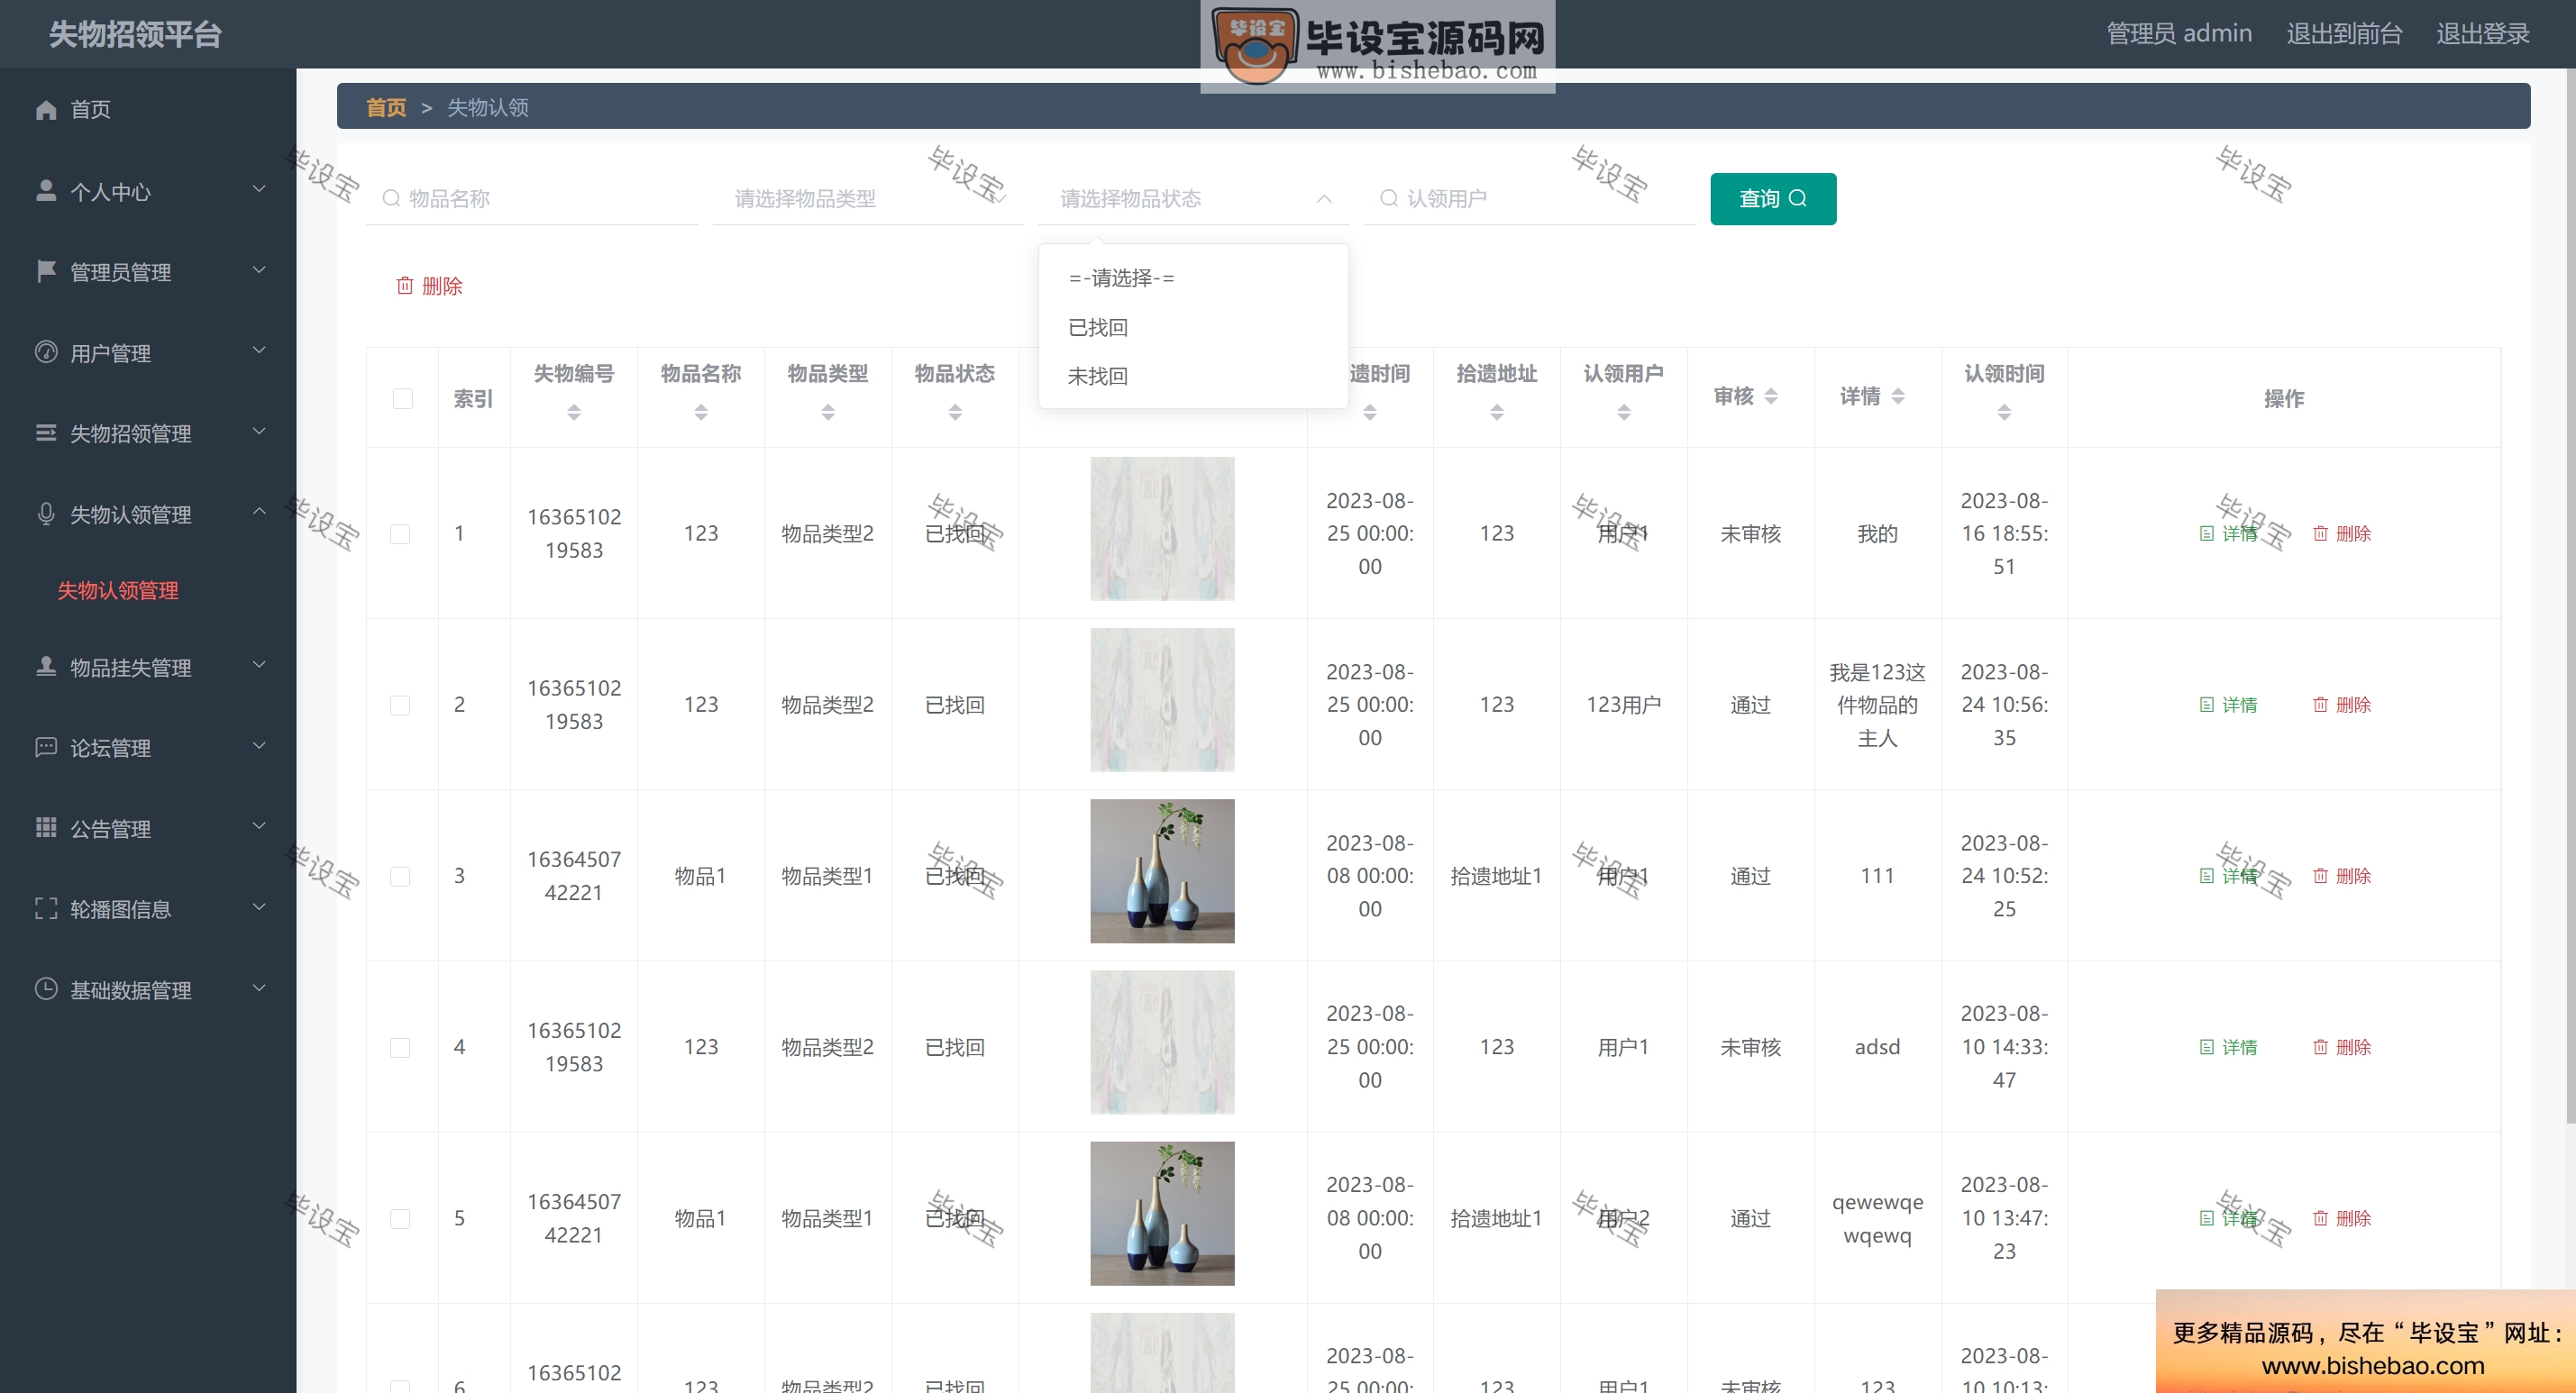This screenshot has width=2576, height=1393.
Task: Open 详情 for row 1
Action: click(x=2229, y=534)
